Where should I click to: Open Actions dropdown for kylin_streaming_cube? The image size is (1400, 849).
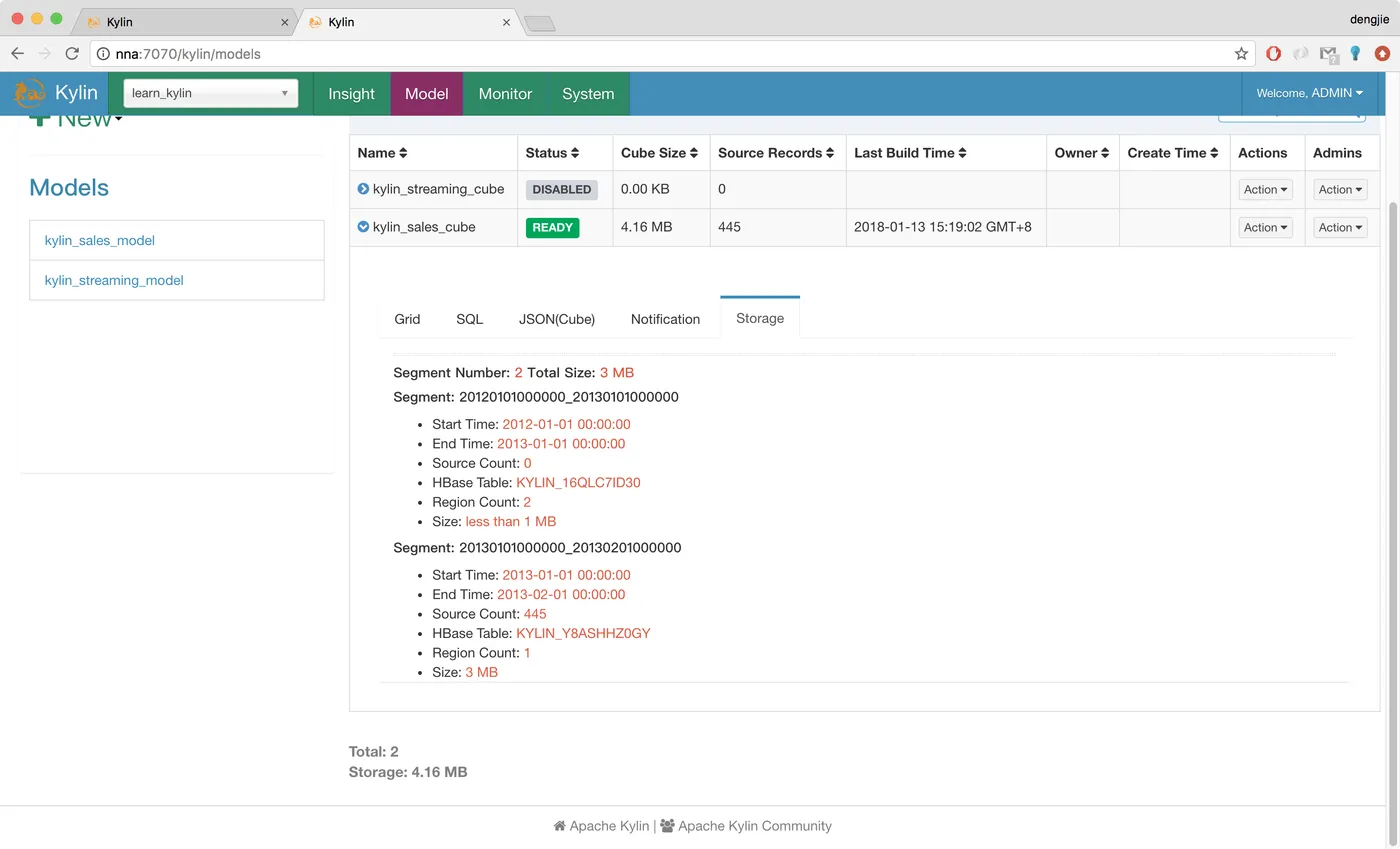tap(1265, 189)
